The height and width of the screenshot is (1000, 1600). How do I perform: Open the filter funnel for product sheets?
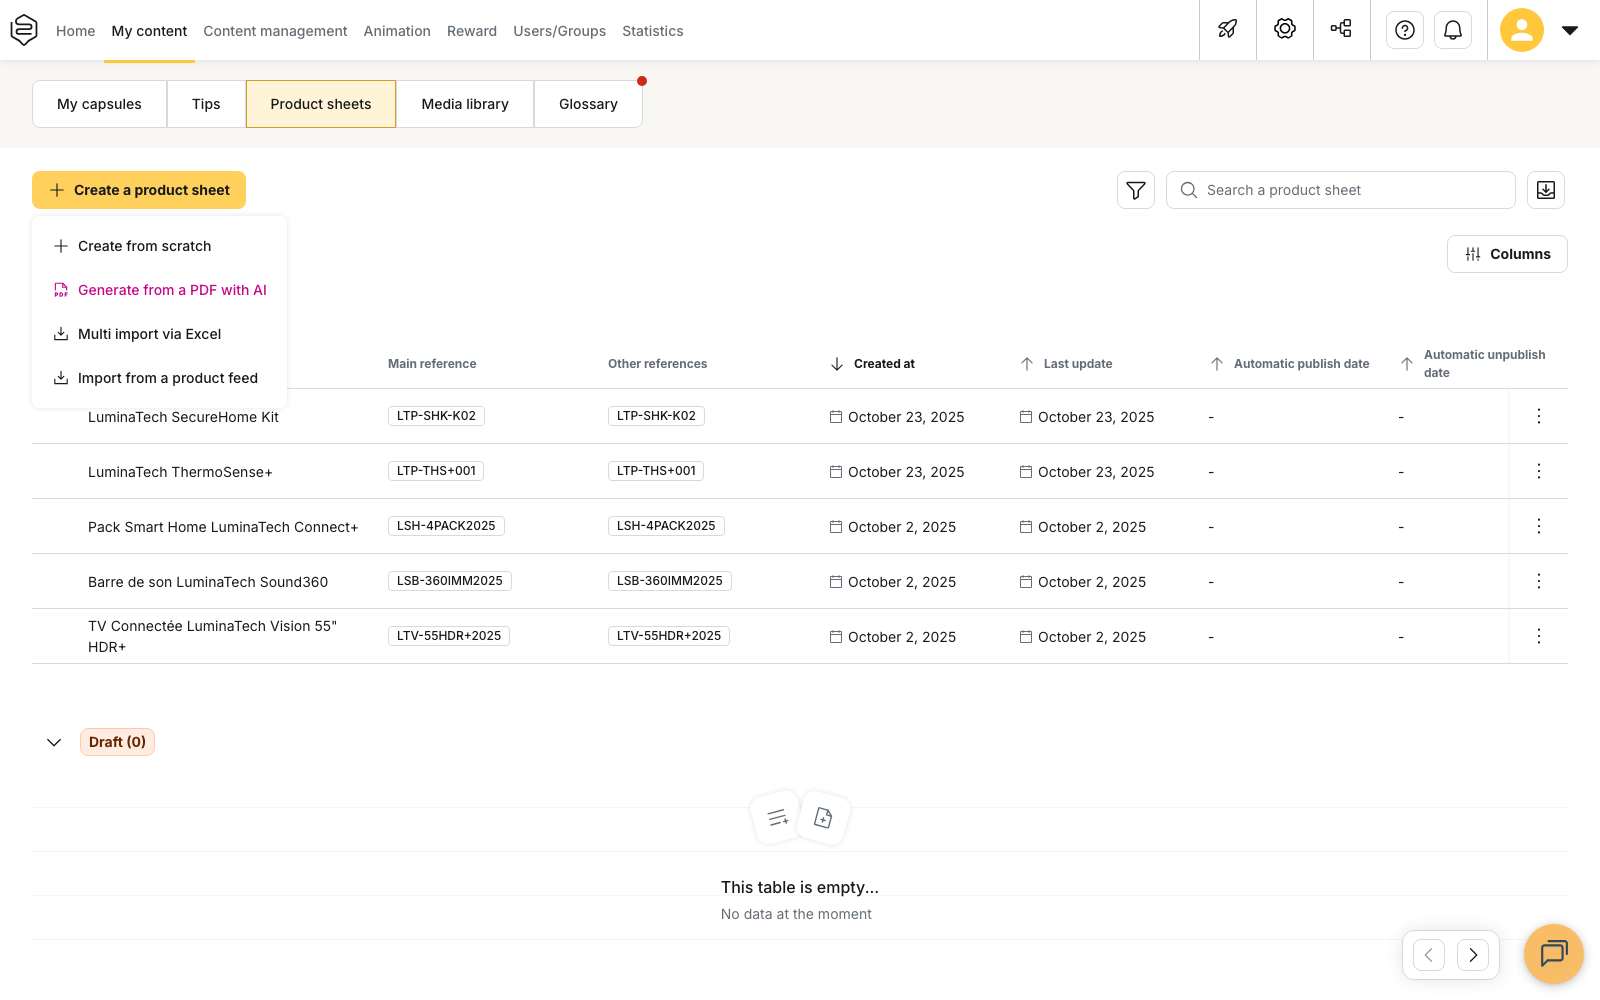[x=1136, y=190]
